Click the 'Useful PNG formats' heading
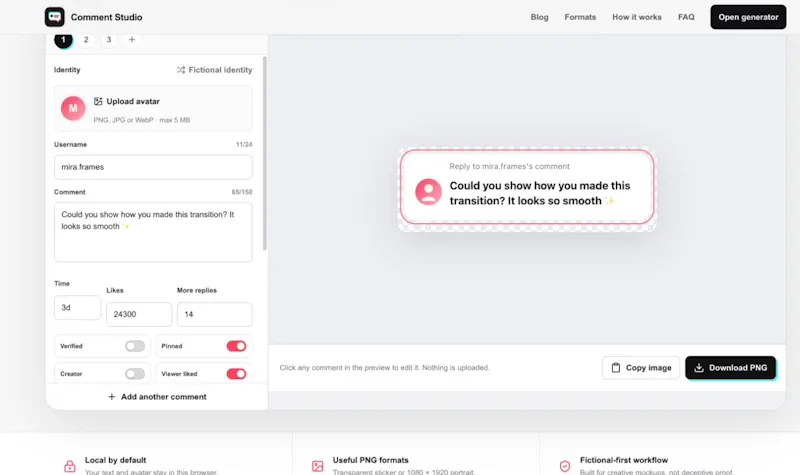Viewport: 800px width, 475px height. (x=370, y=460)
